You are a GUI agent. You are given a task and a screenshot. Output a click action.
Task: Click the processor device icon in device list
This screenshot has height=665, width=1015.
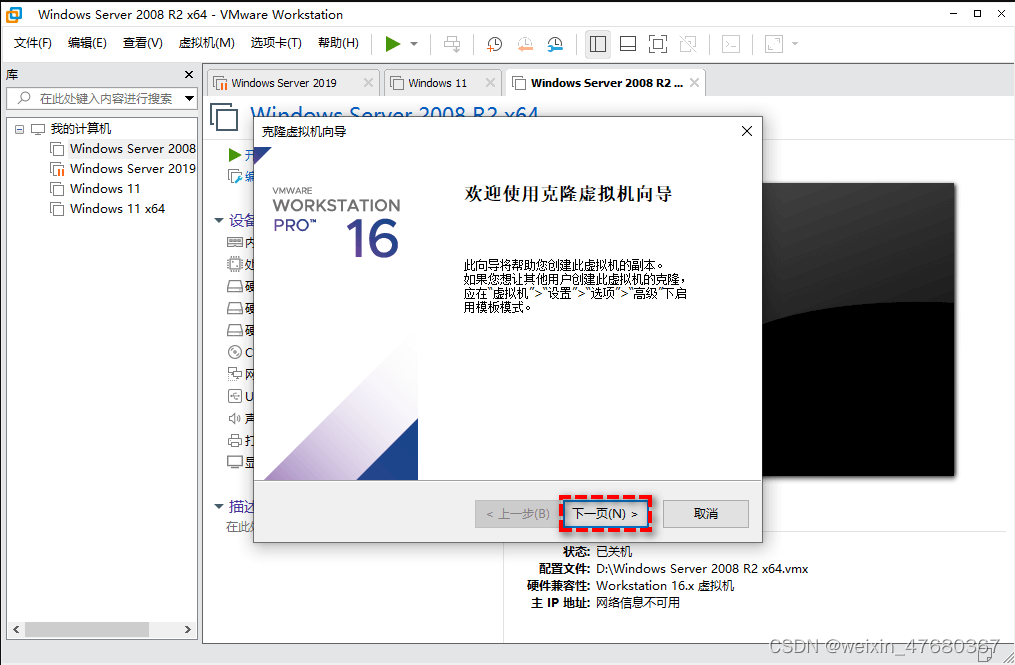point(235,264)
